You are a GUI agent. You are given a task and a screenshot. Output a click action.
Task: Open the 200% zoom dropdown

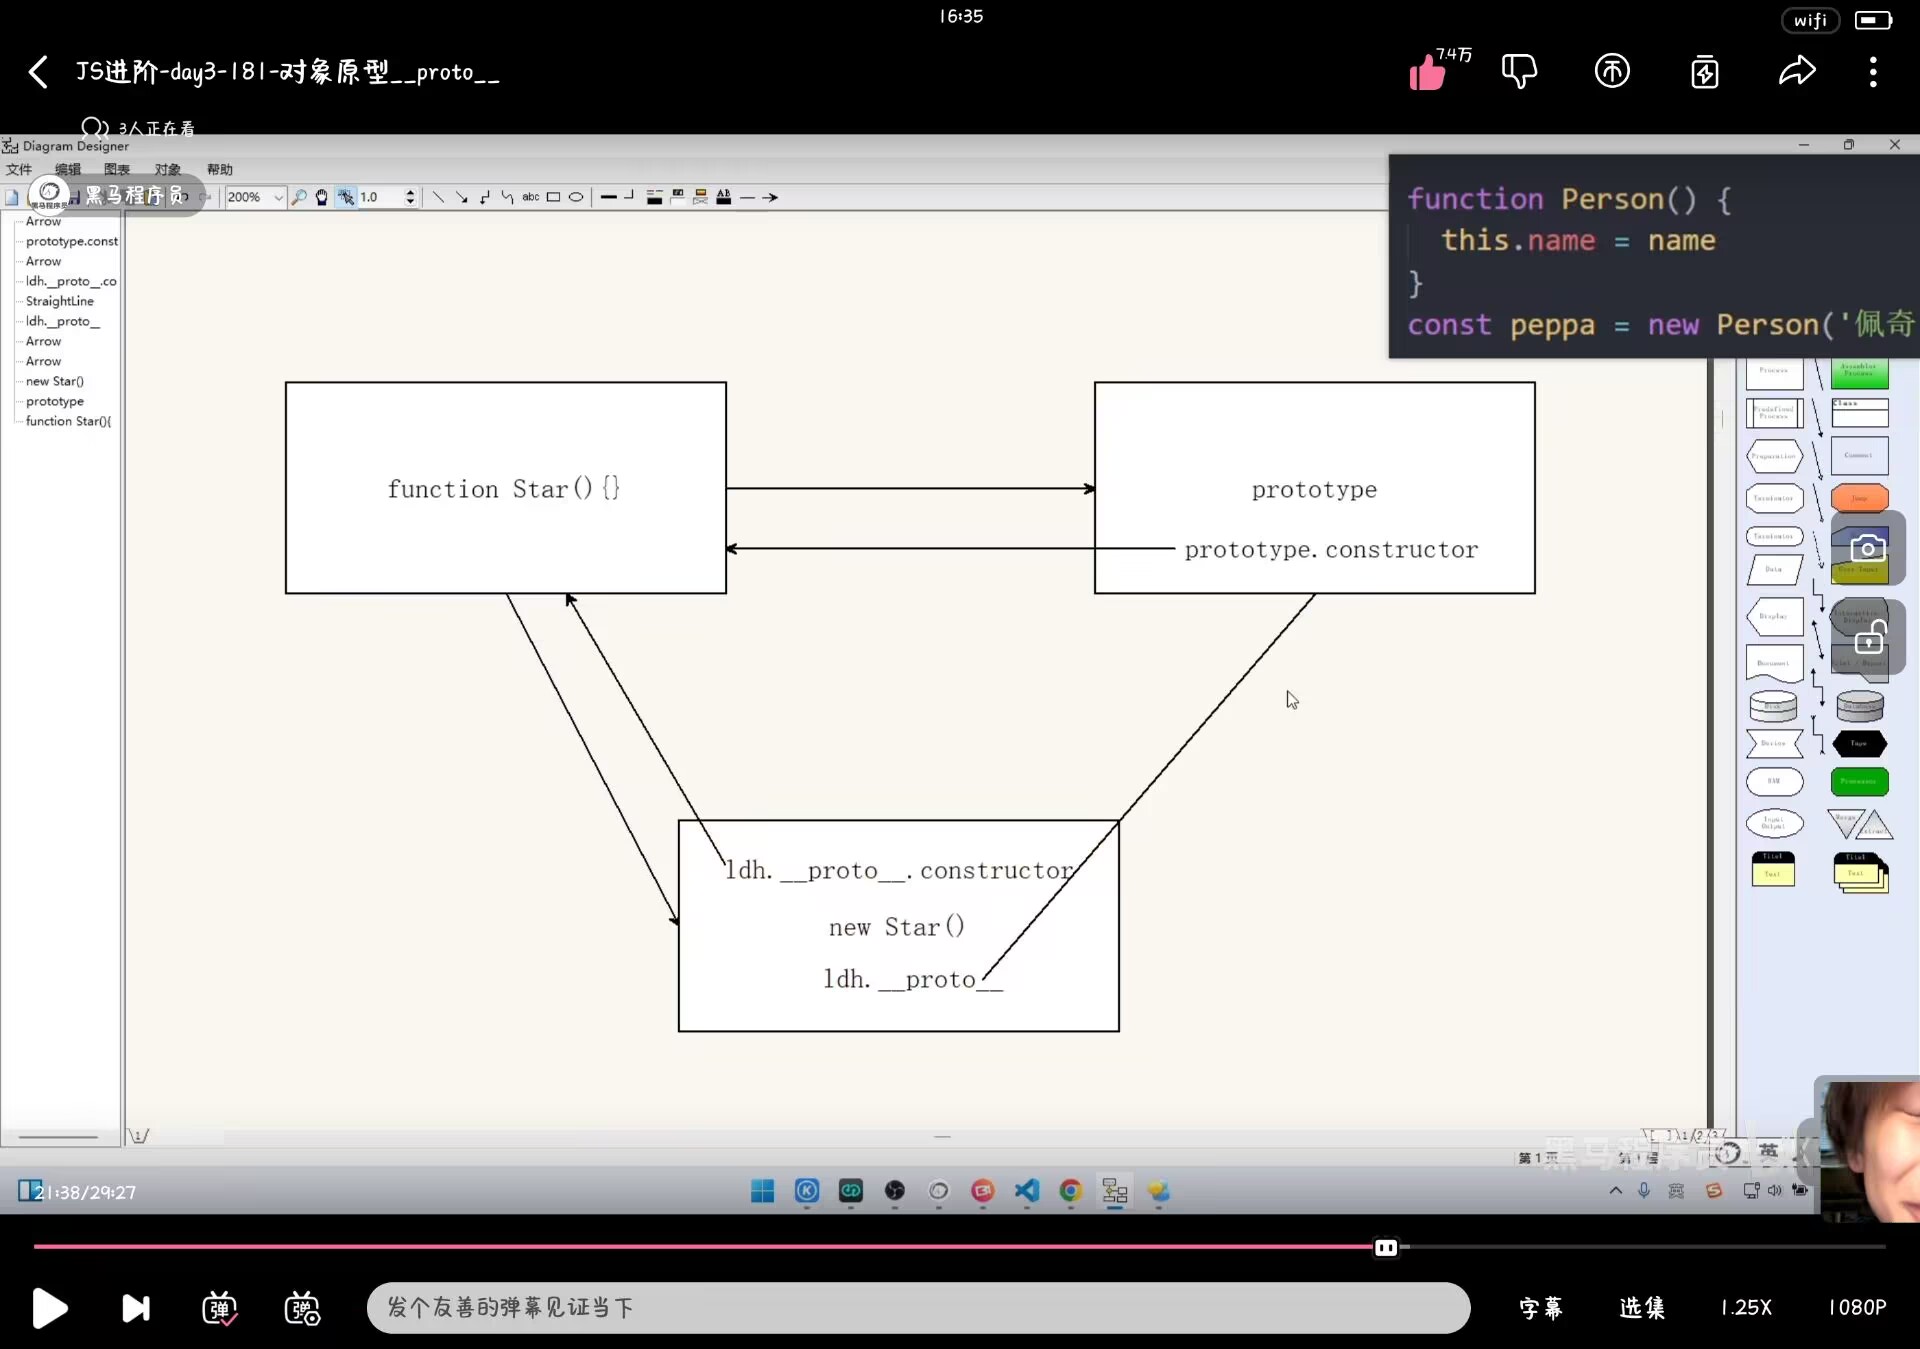click(x=255, y=197)
